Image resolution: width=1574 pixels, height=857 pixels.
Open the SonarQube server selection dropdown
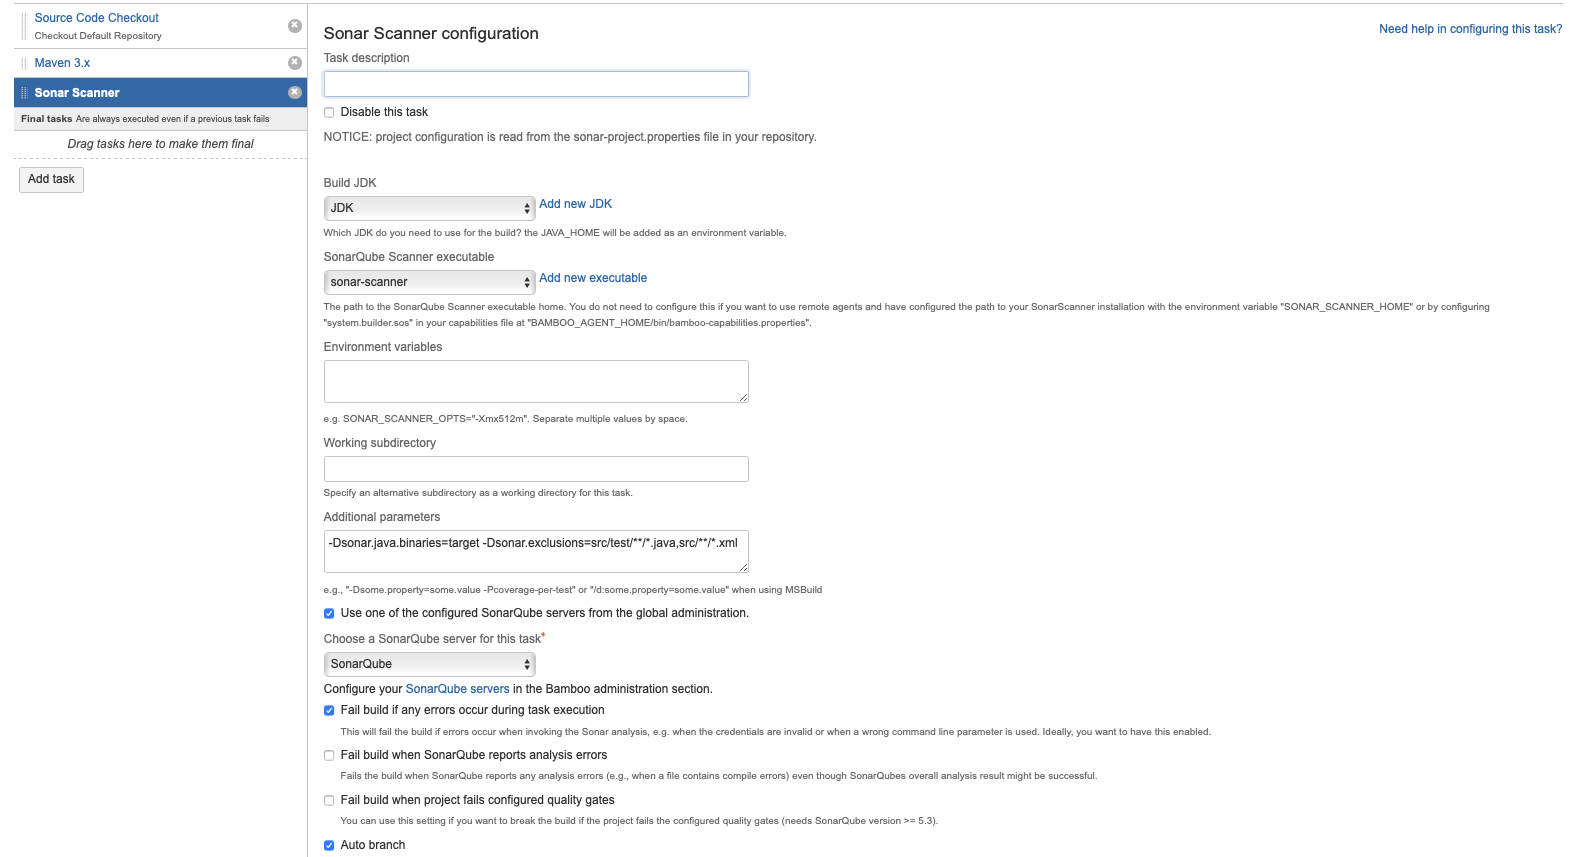pos(429,664)
